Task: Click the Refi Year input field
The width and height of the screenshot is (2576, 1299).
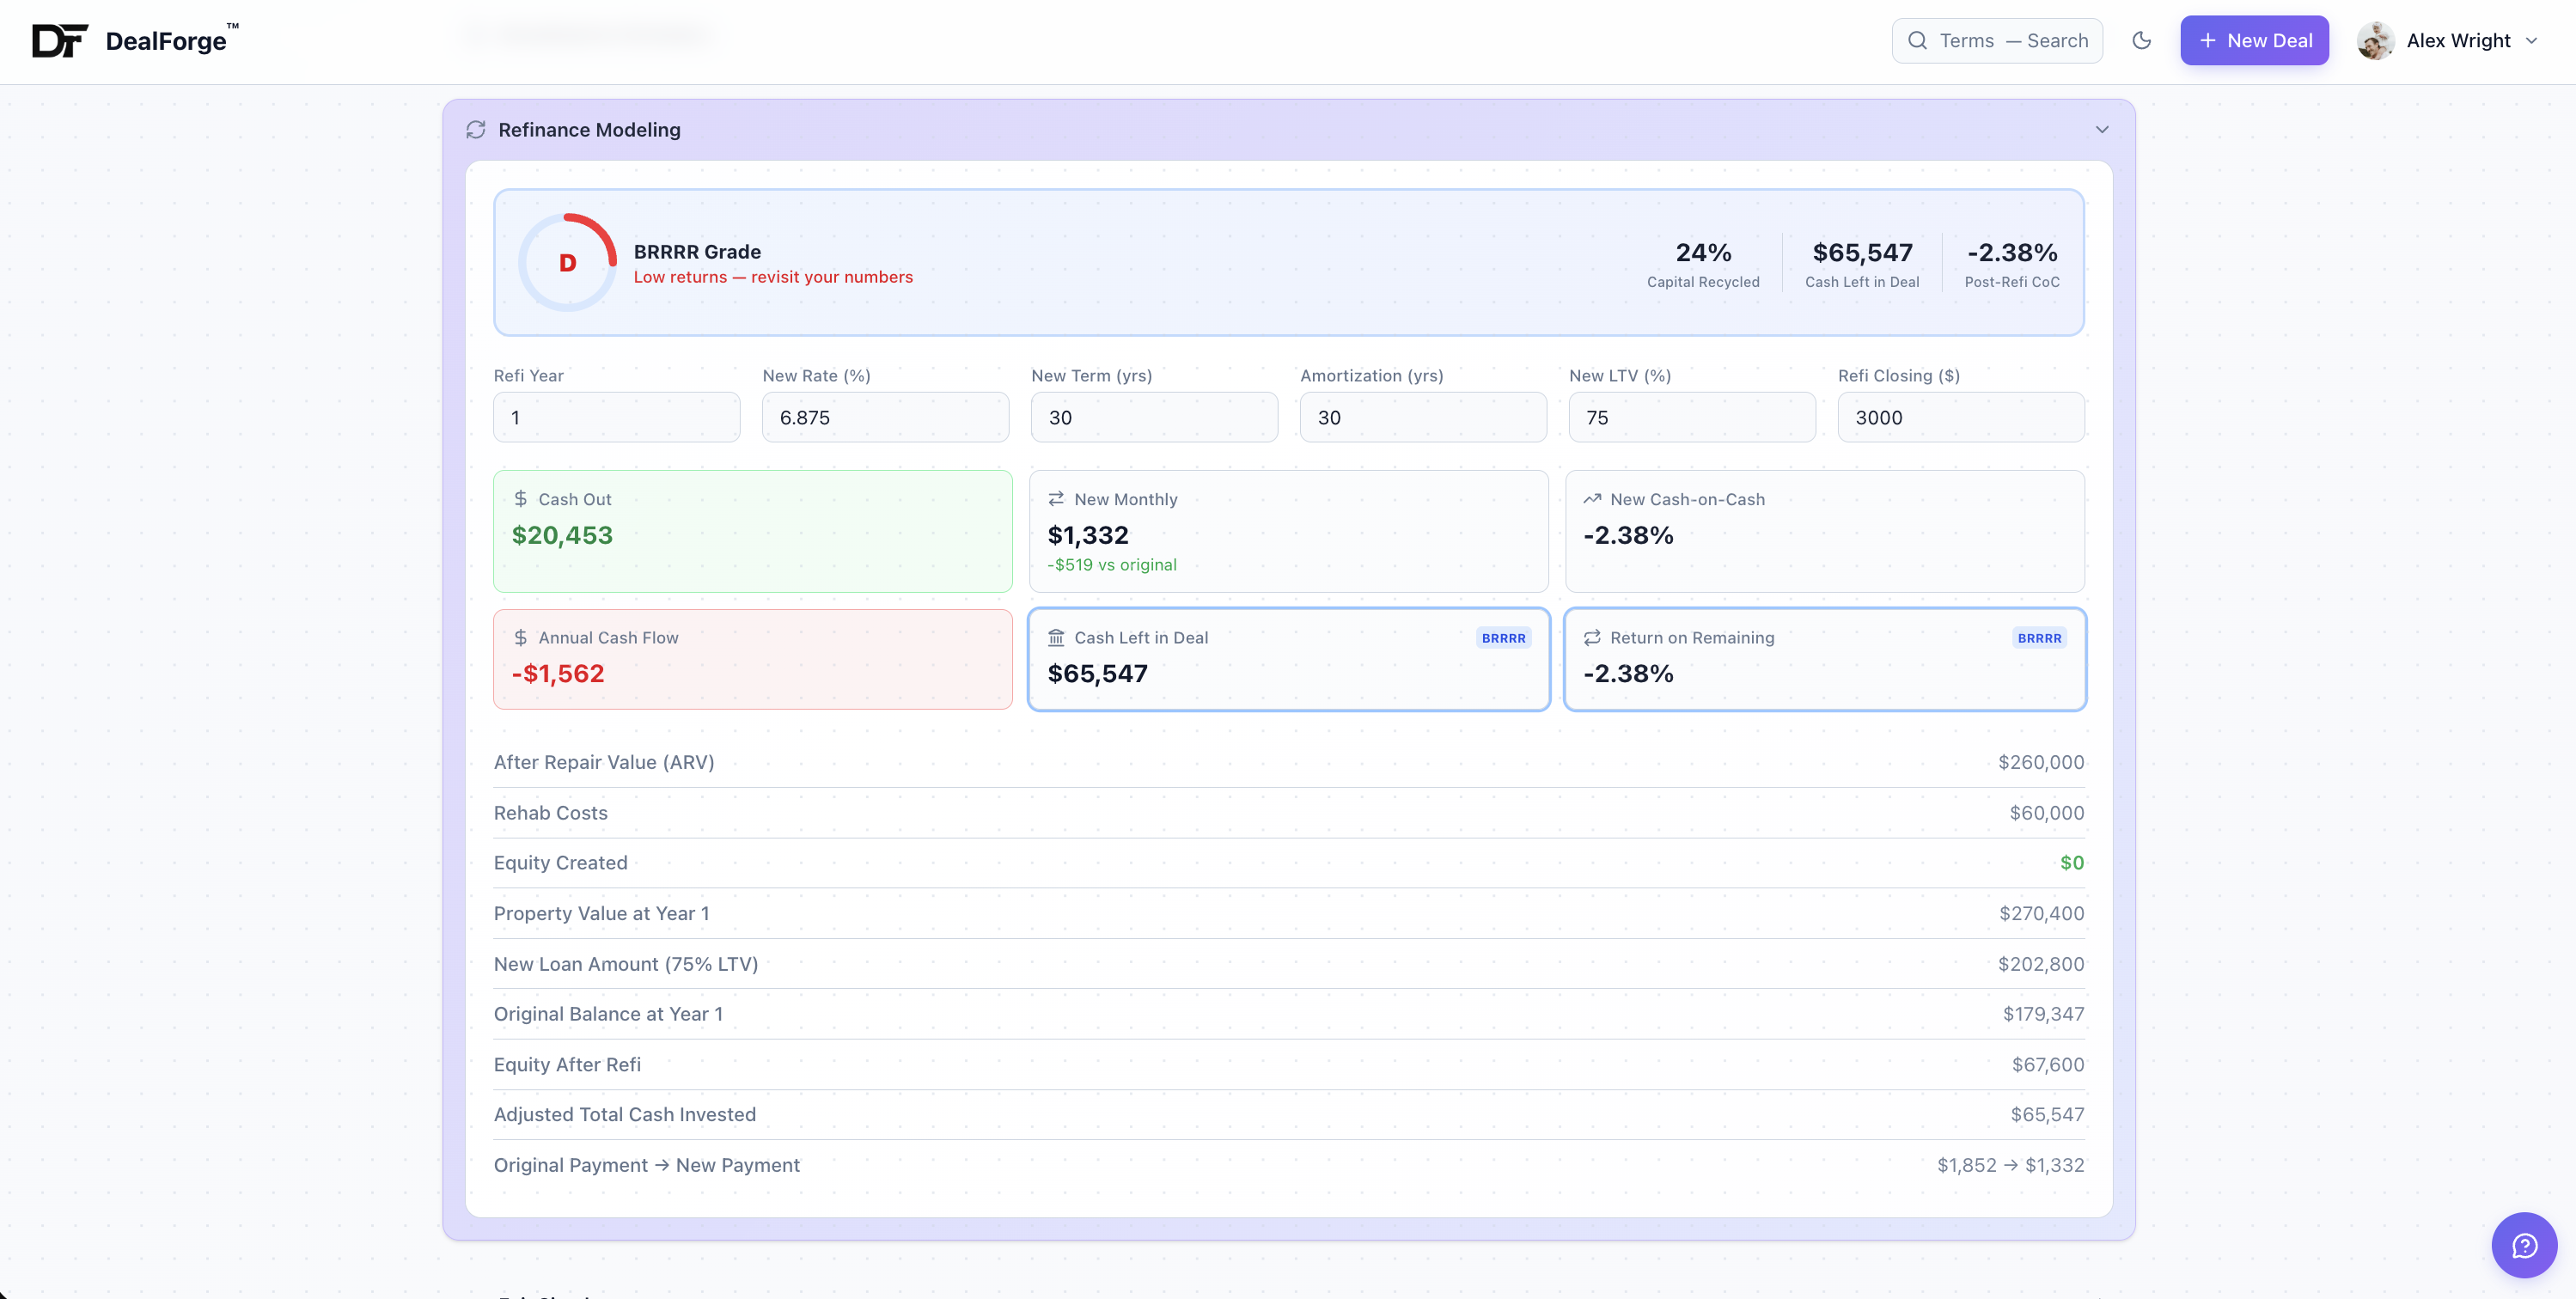Action: (616, 418)
